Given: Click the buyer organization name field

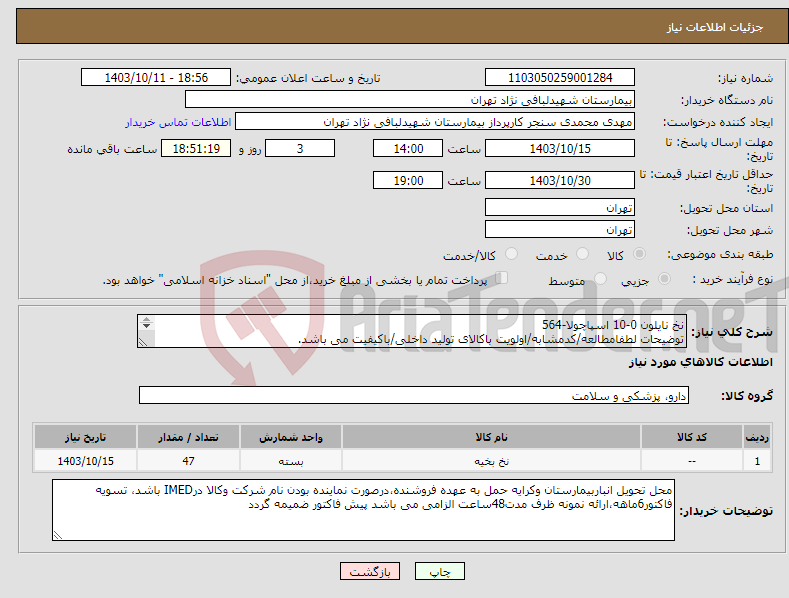Looking at the screenshot, I should [x=410, y=100].
